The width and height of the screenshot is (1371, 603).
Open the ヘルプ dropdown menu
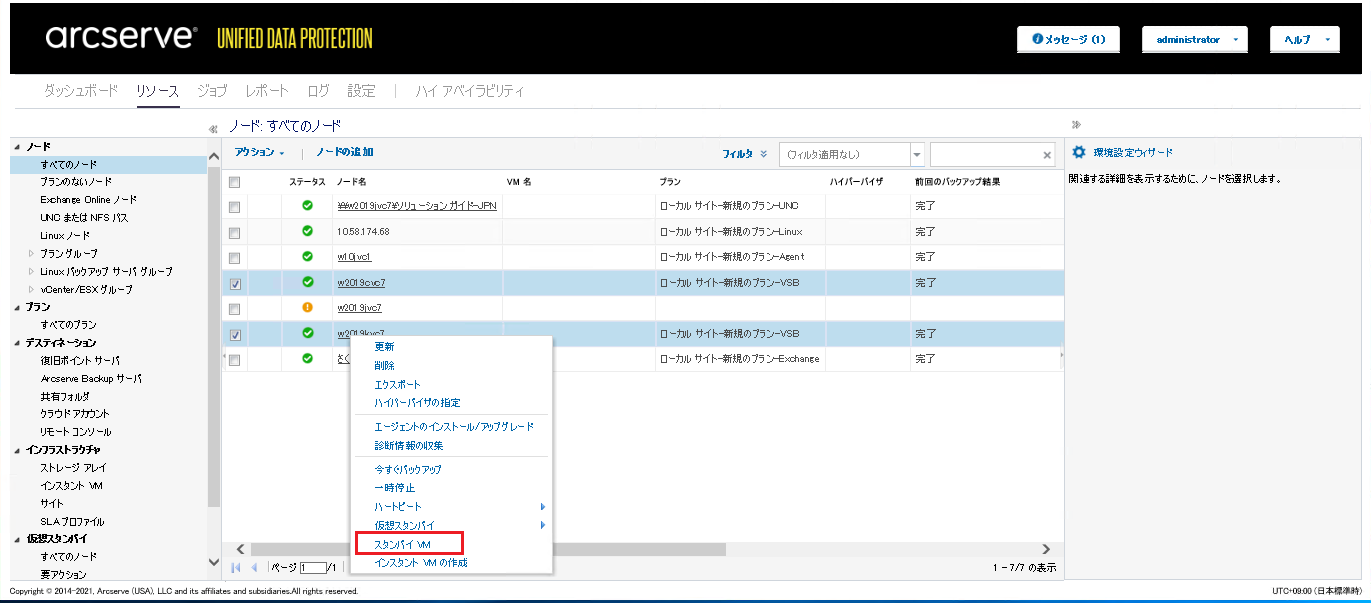click(1304, 39)
